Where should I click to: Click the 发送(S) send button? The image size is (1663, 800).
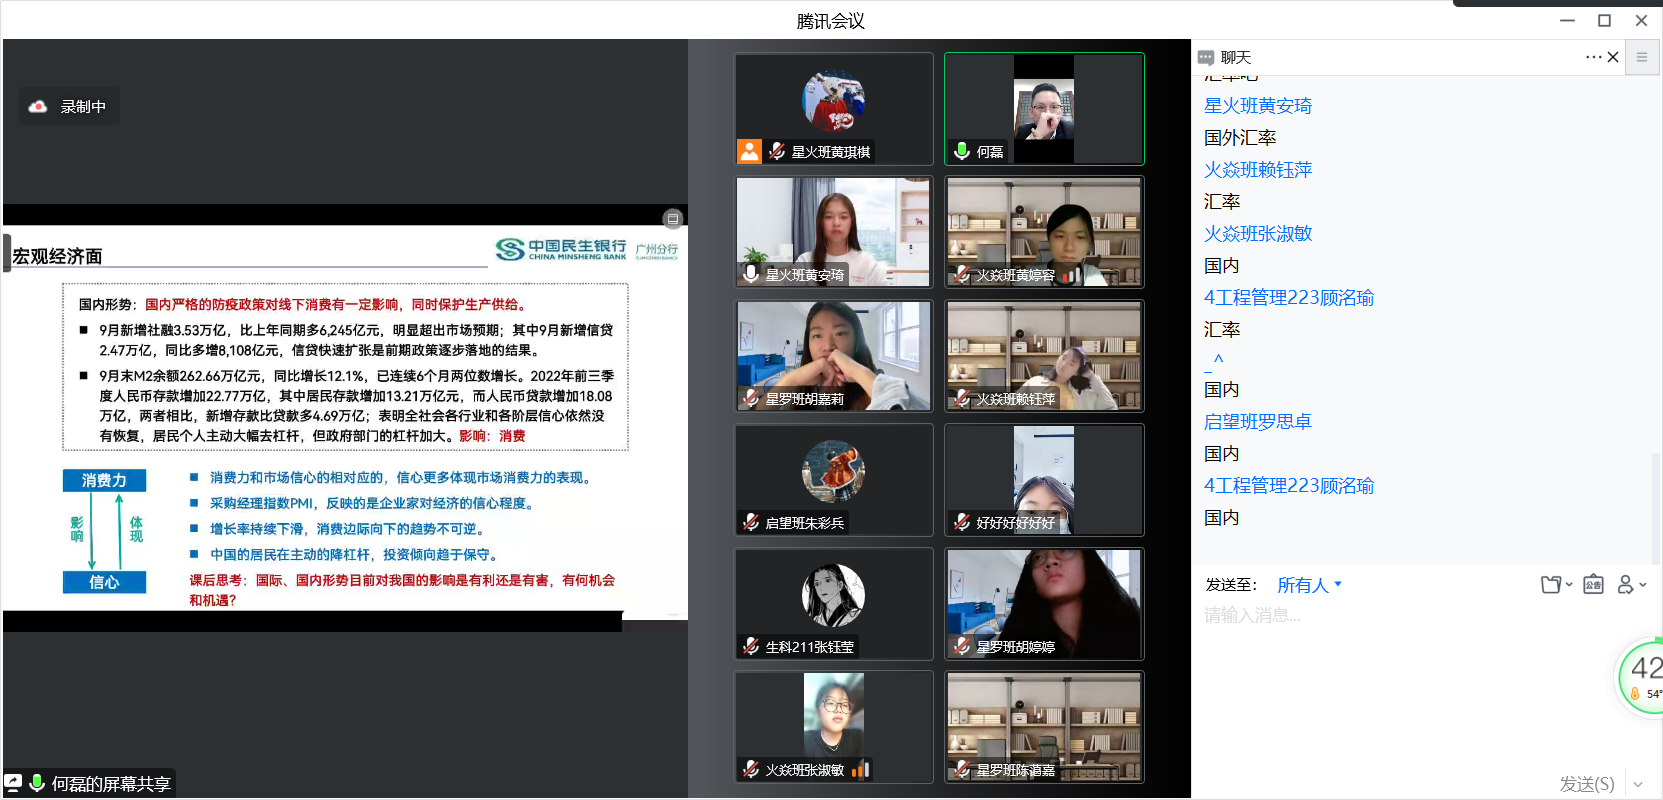click(x=1586, y=784)
